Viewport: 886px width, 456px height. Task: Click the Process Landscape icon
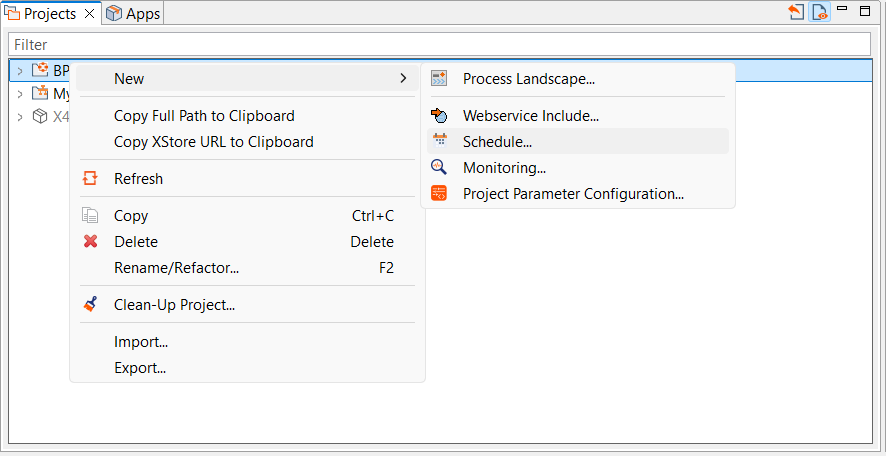(x=439, y=78)
